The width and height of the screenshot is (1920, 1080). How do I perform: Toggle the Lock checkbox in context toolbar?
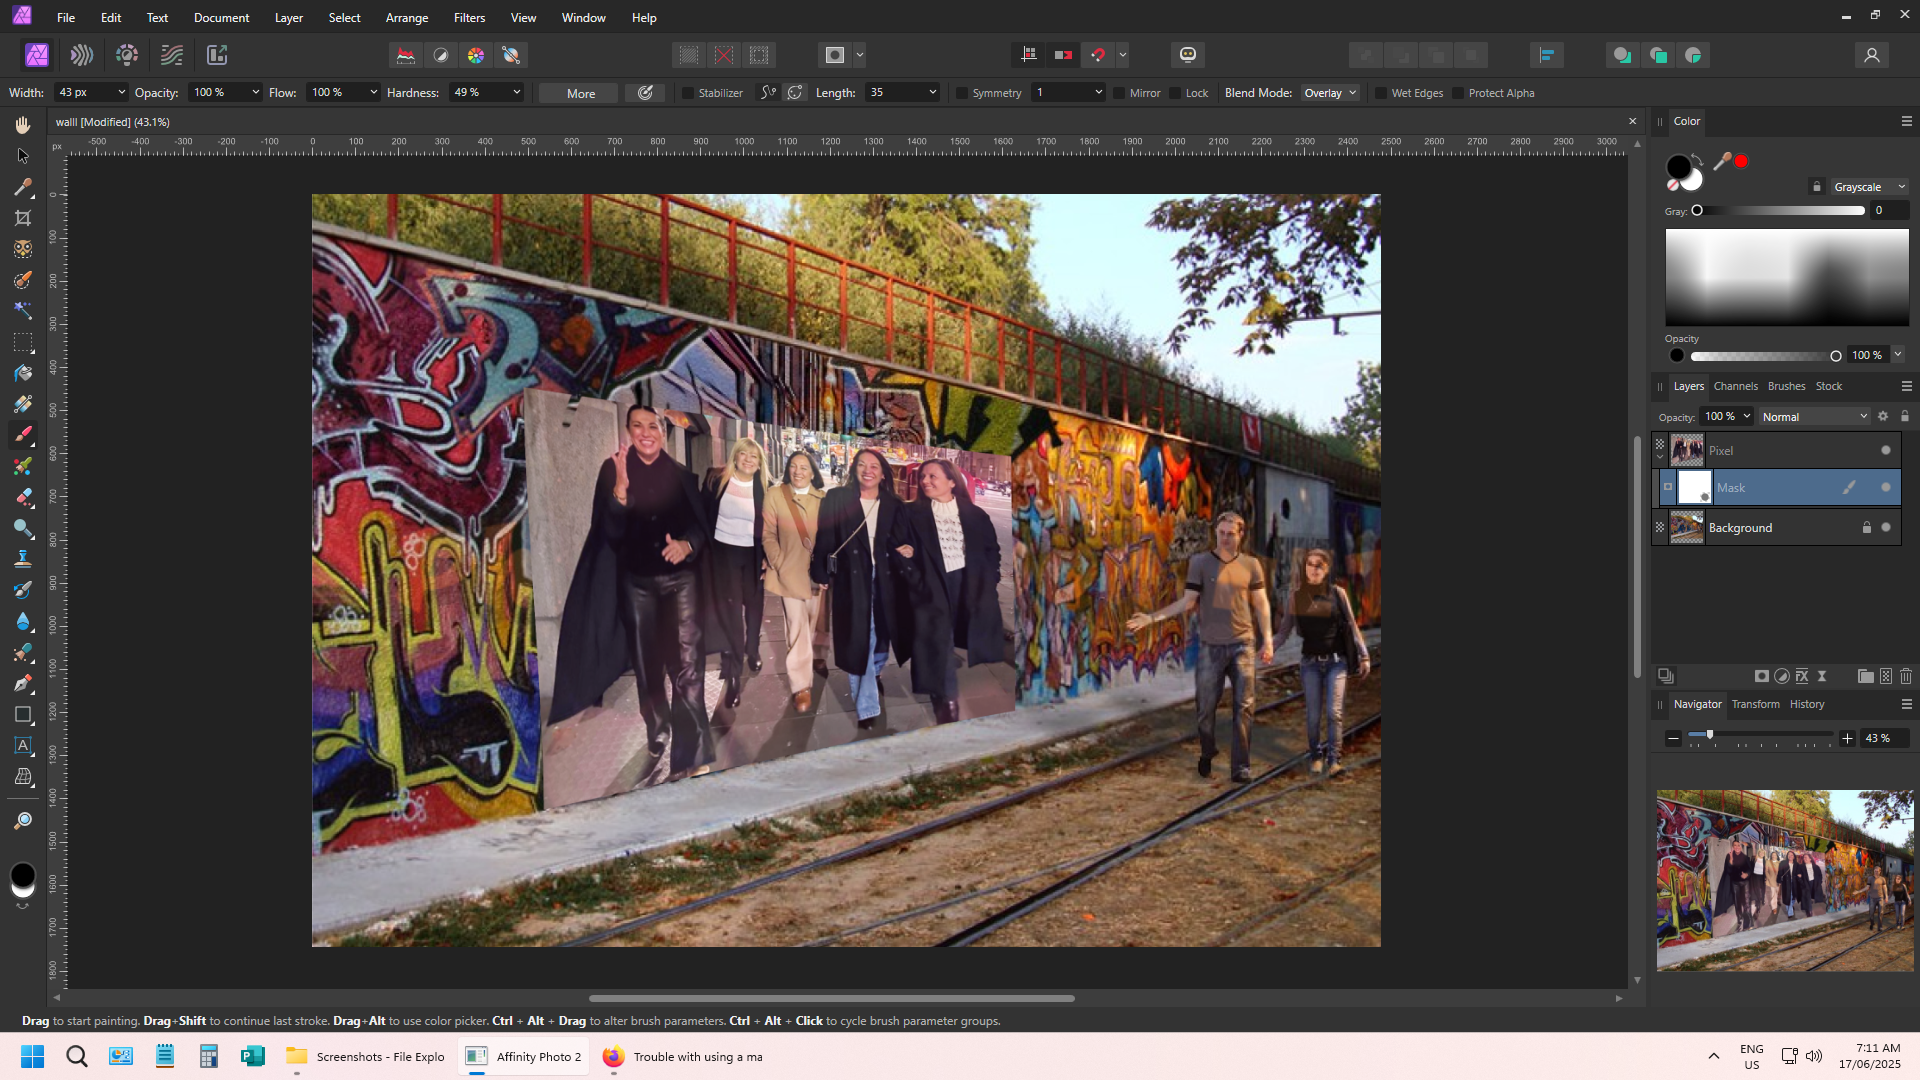click(x=1175, y=93)
